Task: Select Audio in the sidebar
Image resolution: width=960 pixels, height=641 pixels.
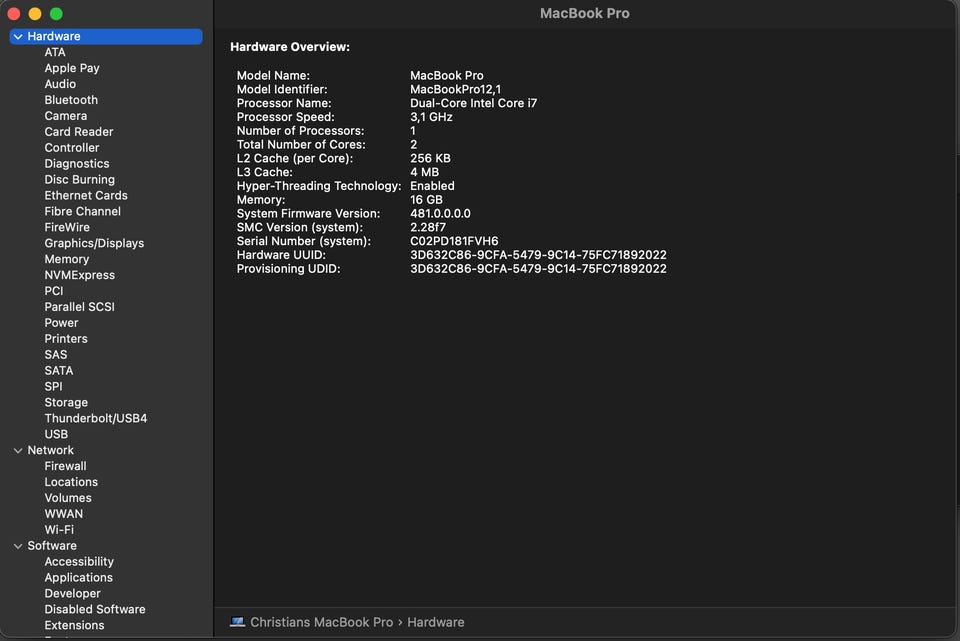Action: coord(60,84)
